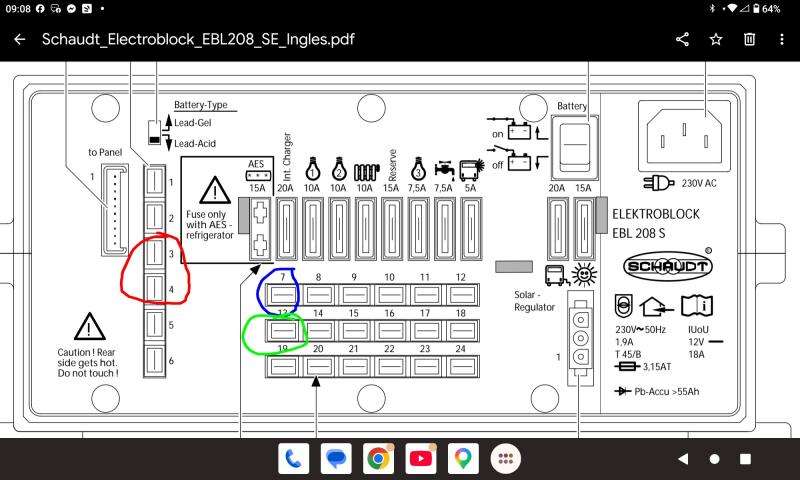This screenshot has width=800, height=480.
Task: Open the app drawer grid icon
Action: tap(505, 459)
